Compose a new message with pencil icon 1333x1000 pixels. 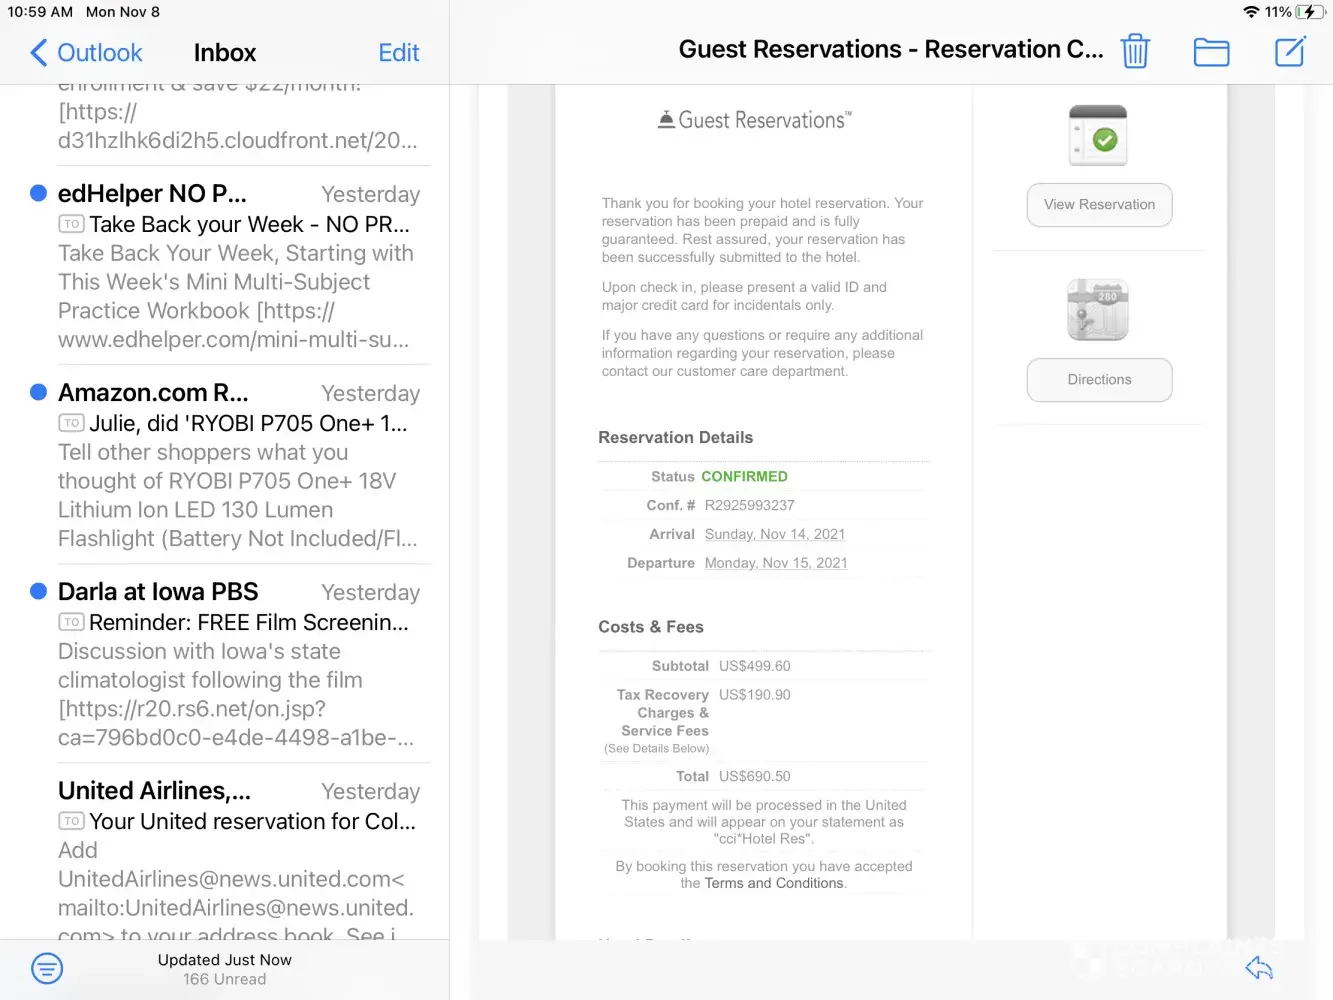click(1290, 52)
